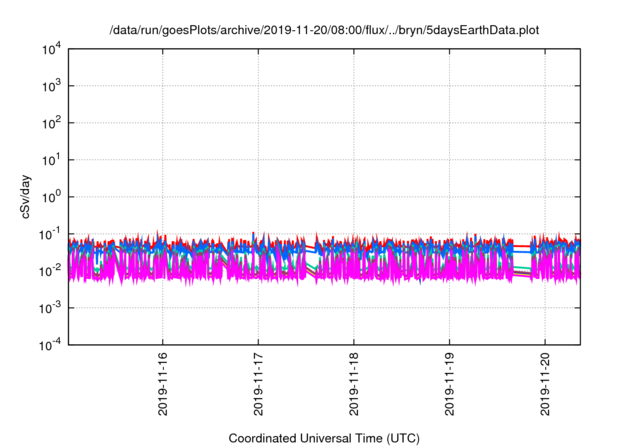640x448 pixels.
Task: Click the 10^-2 y-axis tick label
Action: pyautogui.click(x=51, y=271)
